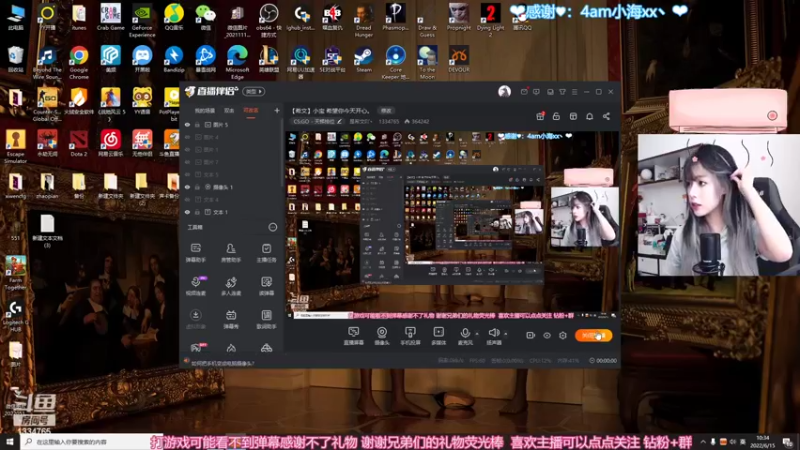Image resolution: width=800 pixels, height=450 pixels.
Task: Open the 弹幕助手 tool in the toolbox
Action: [x=195, y=253]
